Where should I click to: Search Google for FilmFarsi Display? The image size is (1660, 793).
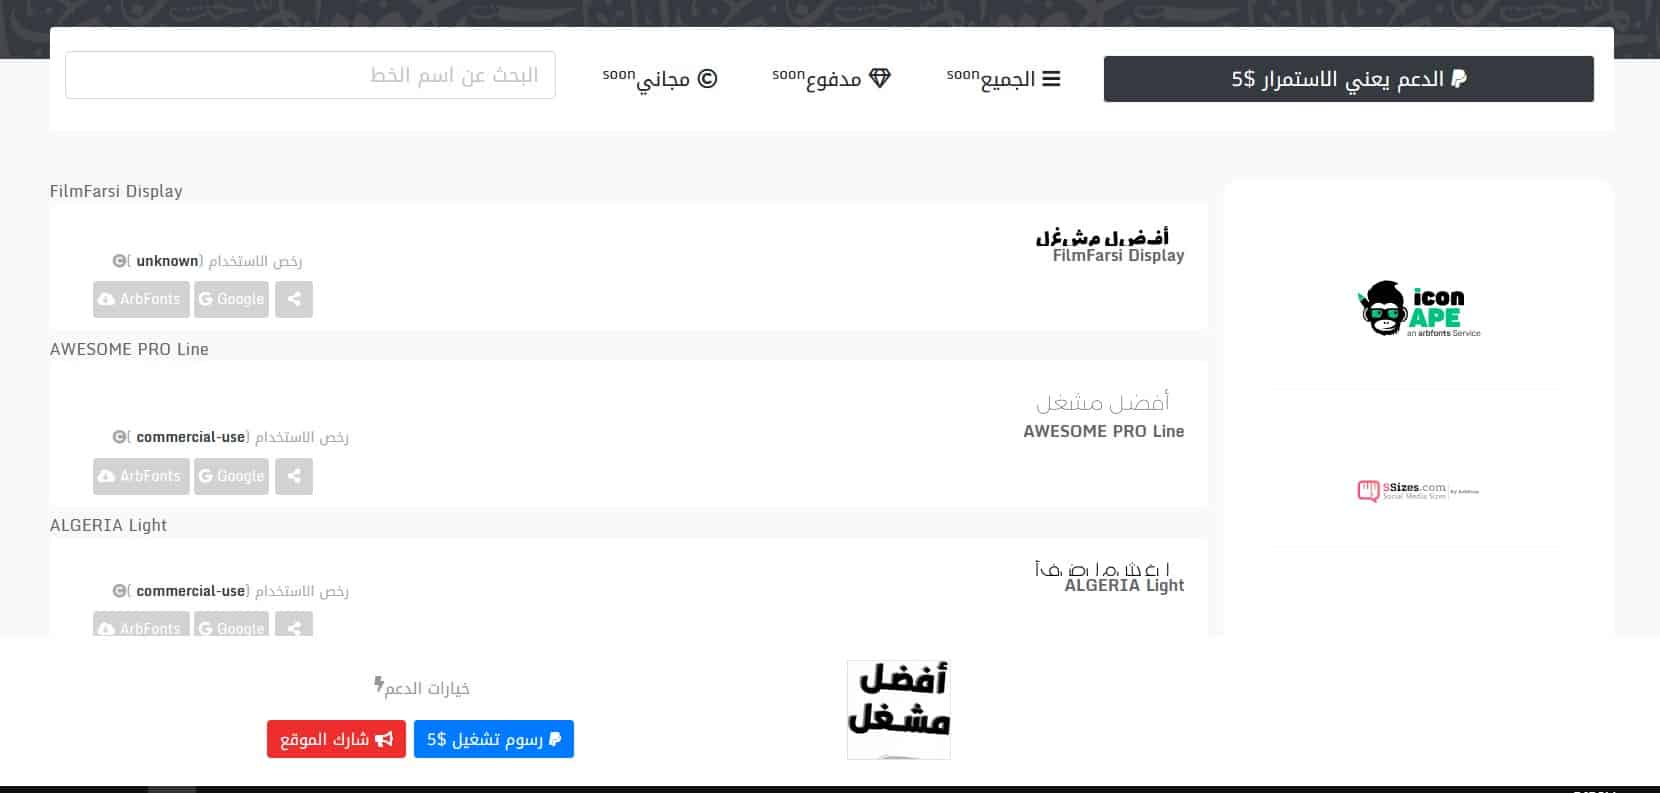(231, 299)
